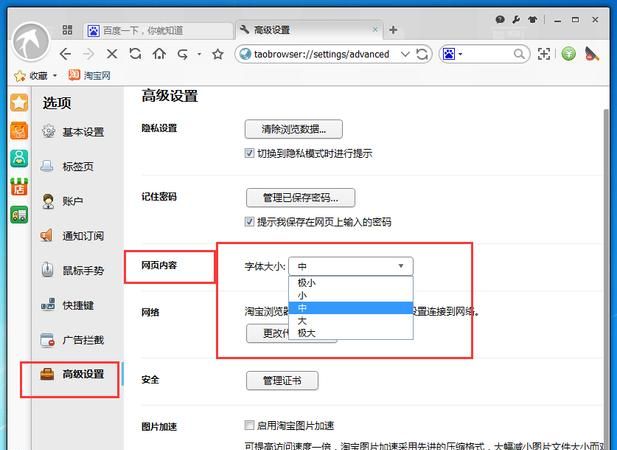Switch to the 百度一下 tab
Screen dimensions: 617x450
click(x=158, y=31)
